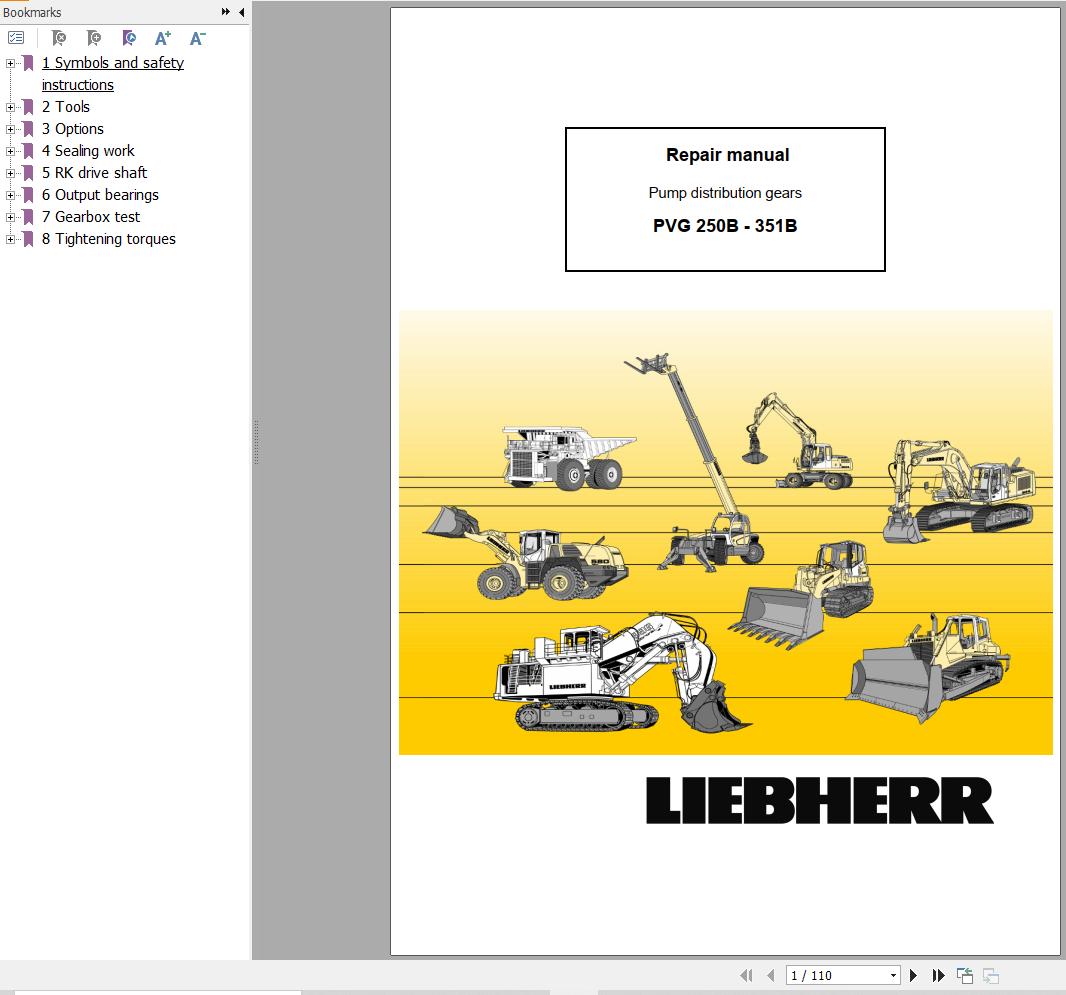Expand the '5 RK drive shaft' bookmark node

pos(10,173)
